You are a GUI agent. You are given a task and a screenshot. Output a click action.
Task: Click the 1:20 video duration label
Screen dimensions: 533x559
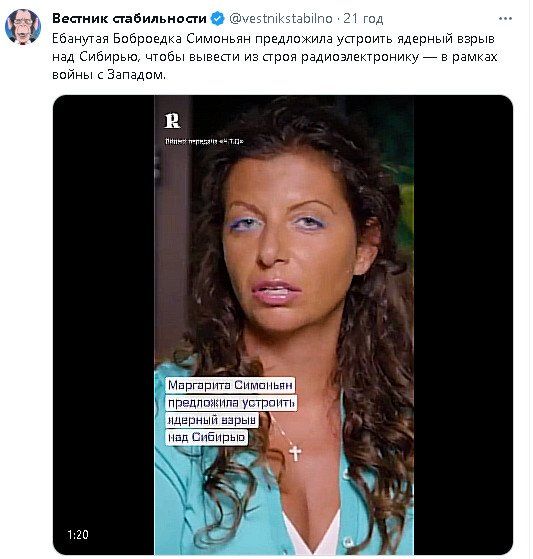[x=78, y=534]
